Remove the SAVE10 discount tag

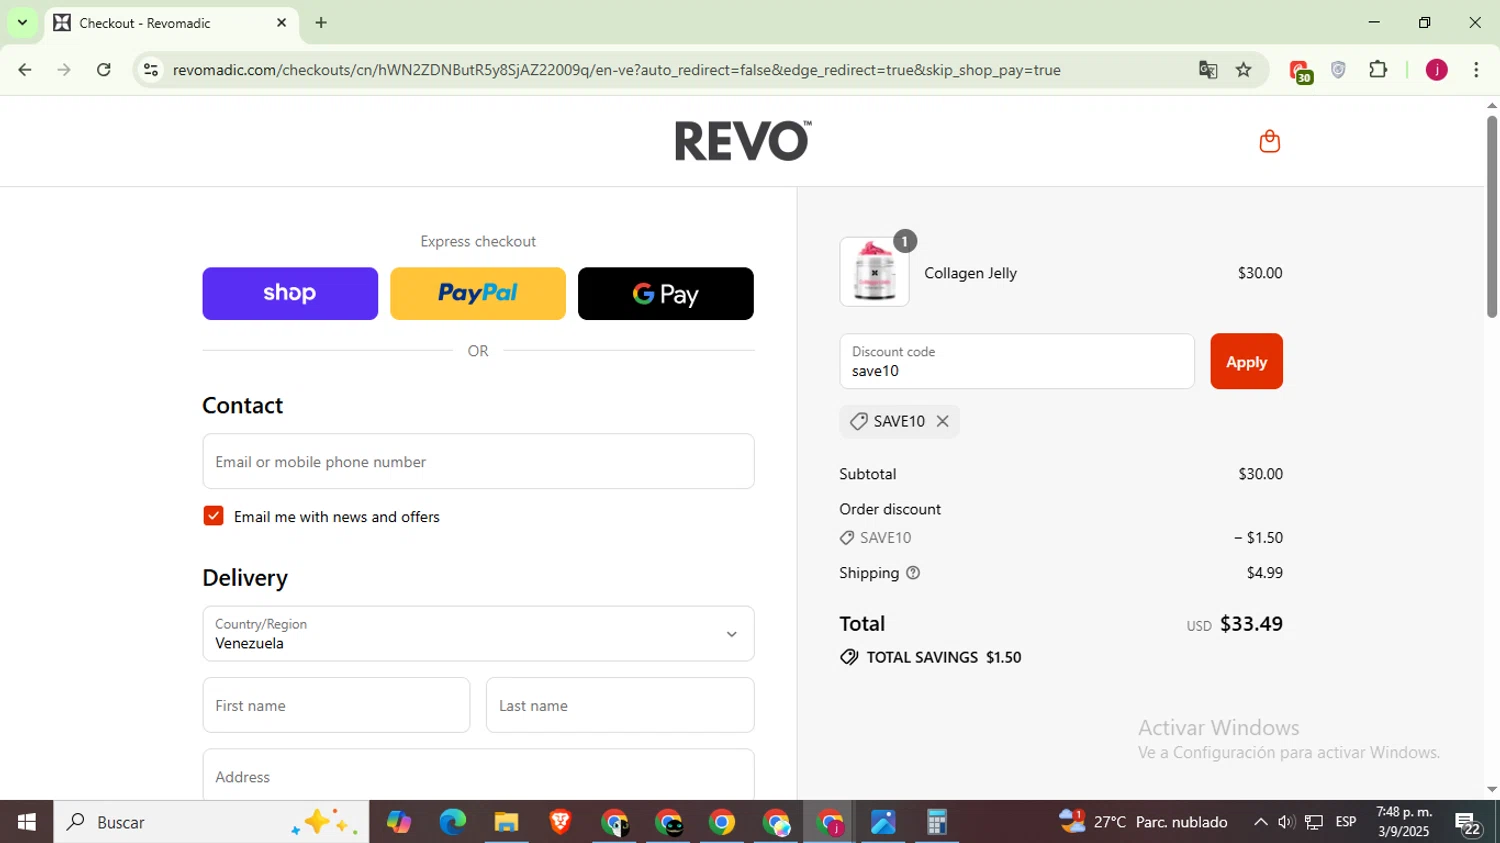coord(942,421)
